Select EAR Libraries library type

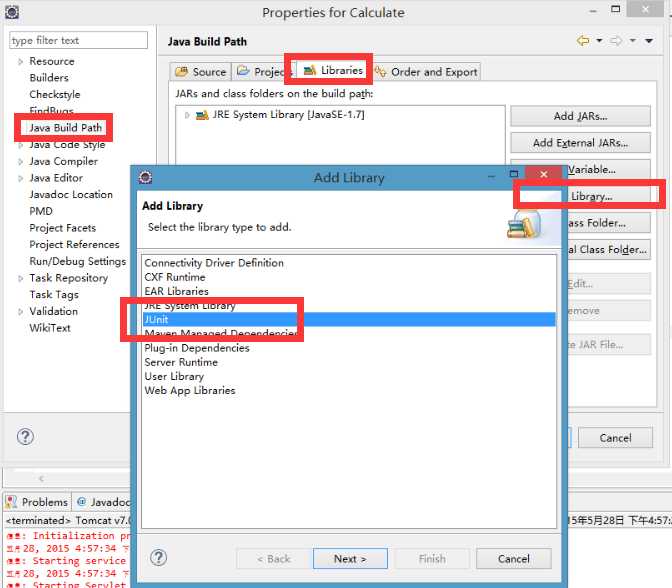[x=349, y=291]
